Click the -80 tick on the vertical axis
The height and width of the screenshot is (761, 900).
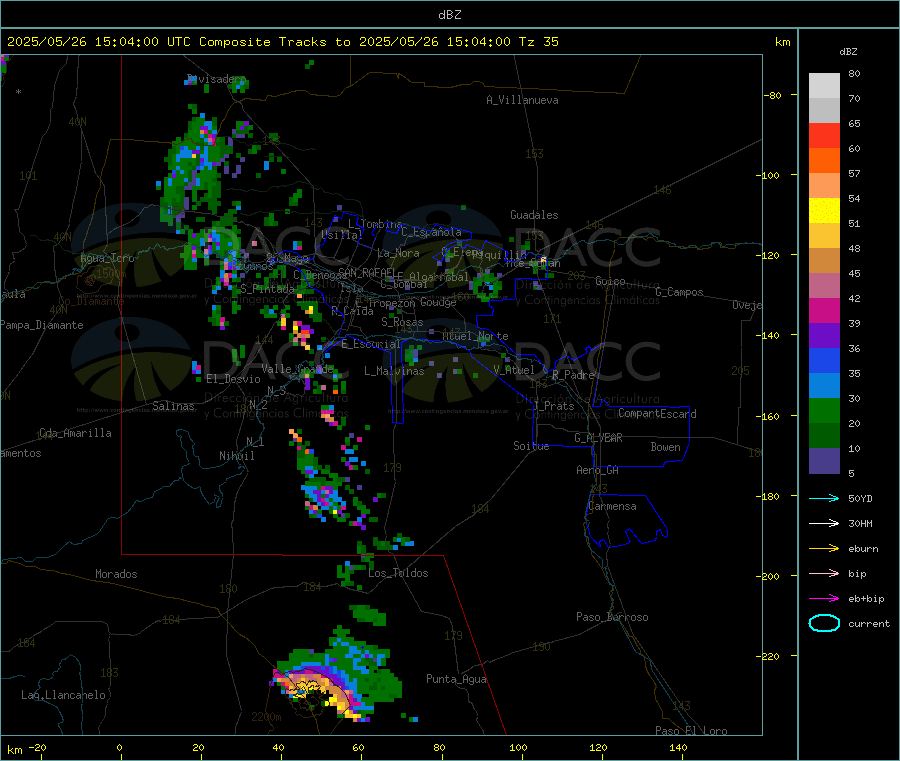click(x=772, y=95)
